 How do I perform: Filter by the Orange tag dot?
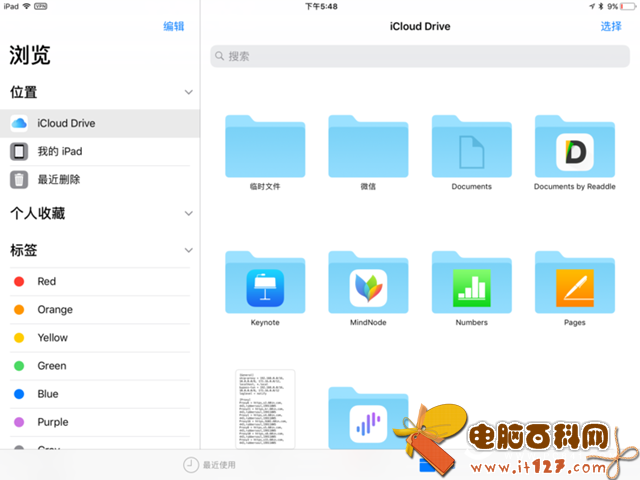coord(19,310)
